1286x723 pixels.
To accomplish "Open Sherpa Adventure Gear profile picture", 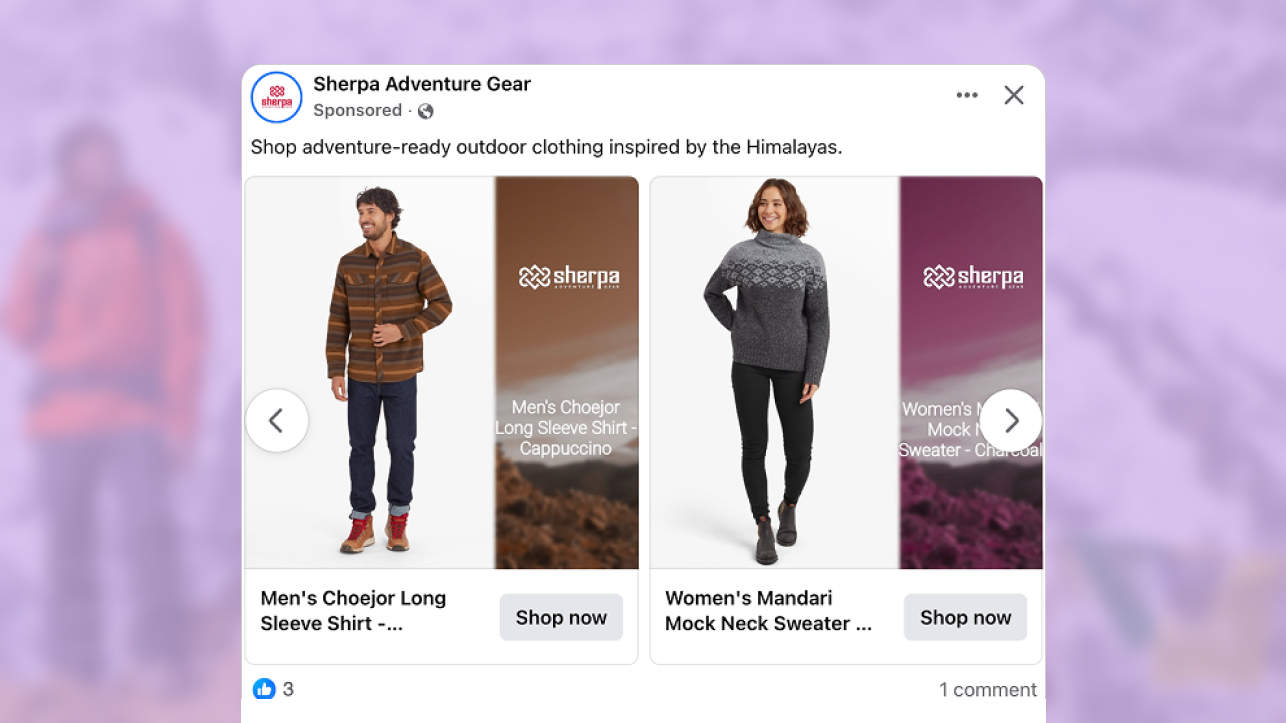I will (276, 97).
